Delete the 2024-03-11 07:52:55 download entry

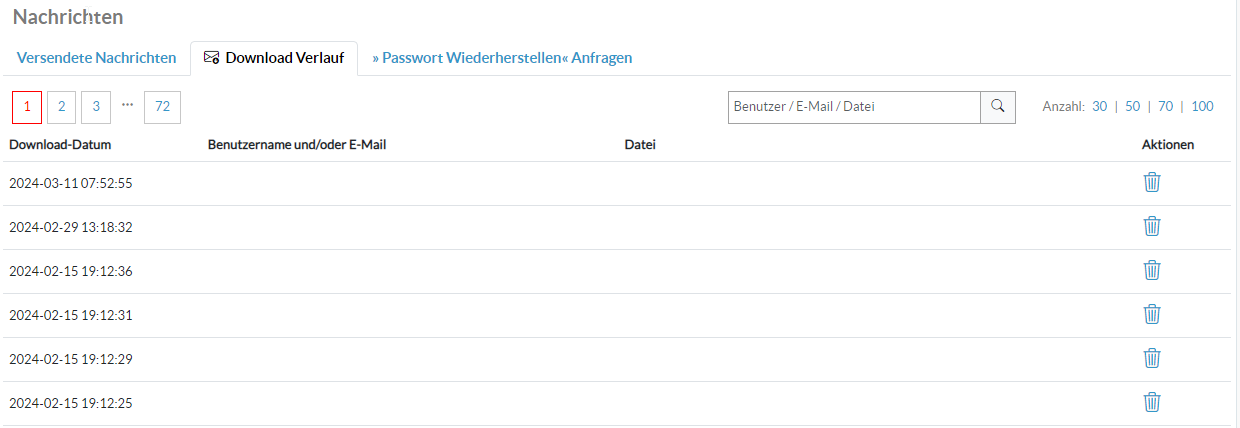[x=1152, y=182]
